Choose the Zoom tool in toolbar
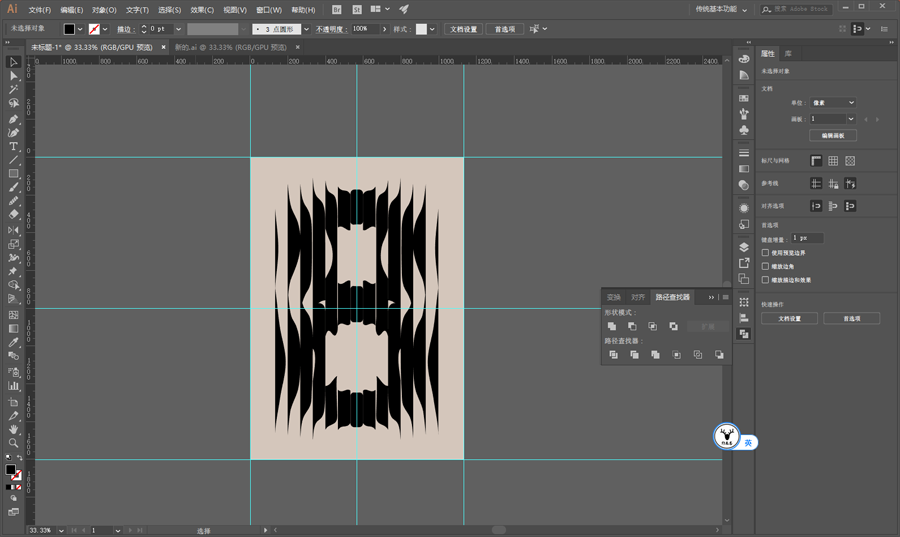The height and width of the screenshot is (537, 900). (14, 442)
